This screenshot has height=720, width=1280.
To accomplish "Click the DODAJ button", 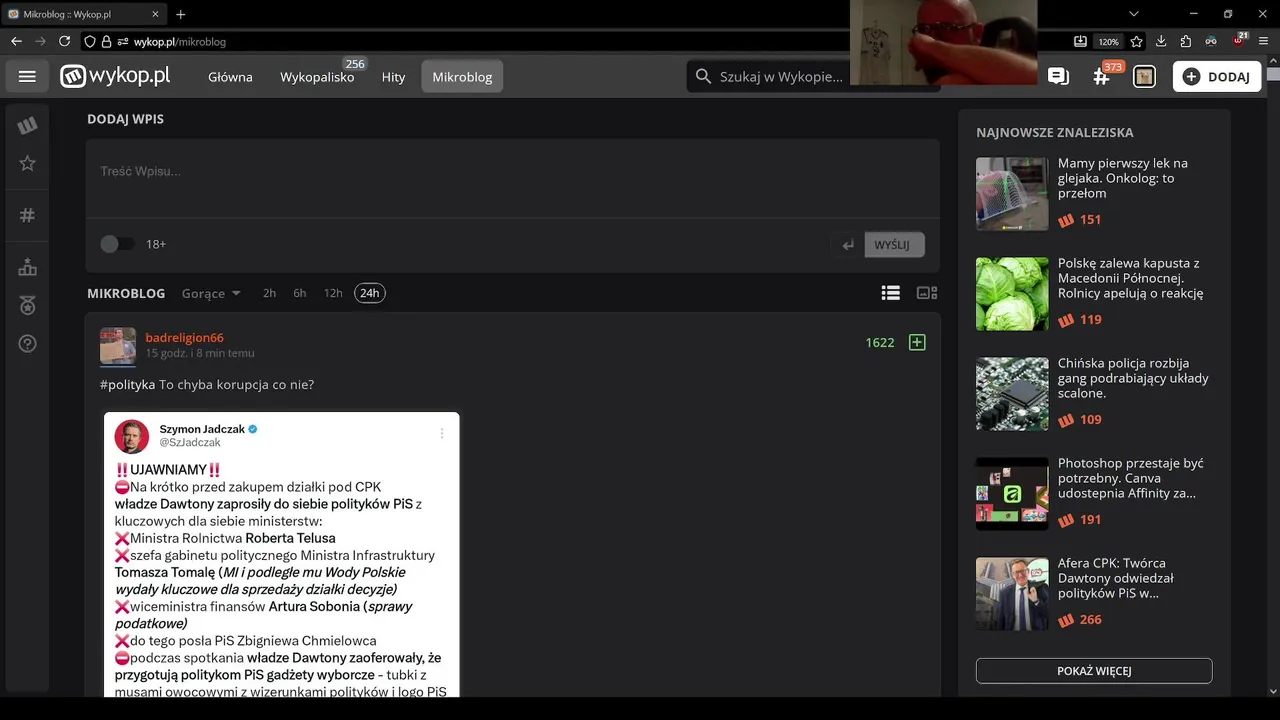I will pos(1217,76).
